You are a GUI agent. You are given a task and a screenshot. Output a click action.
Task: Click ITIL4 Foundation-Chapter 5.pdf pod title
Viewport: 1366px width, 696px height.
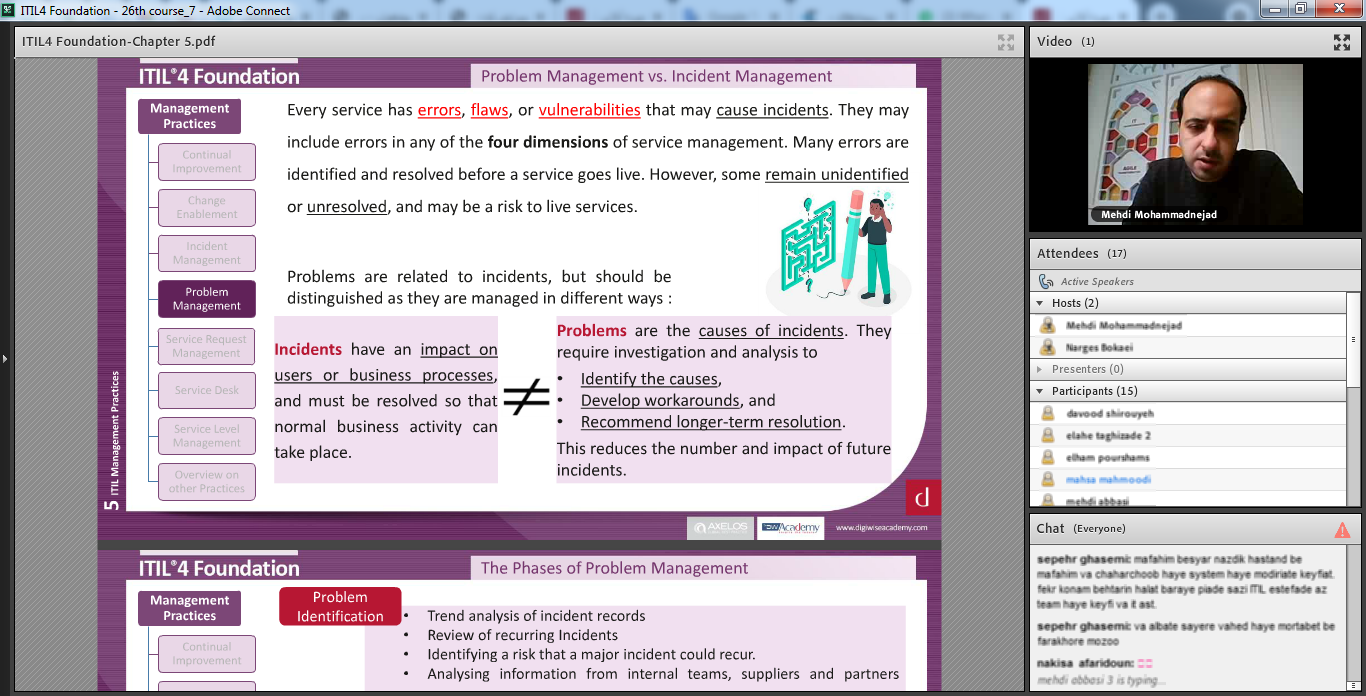pyautogui.click(x=118, y=42)
